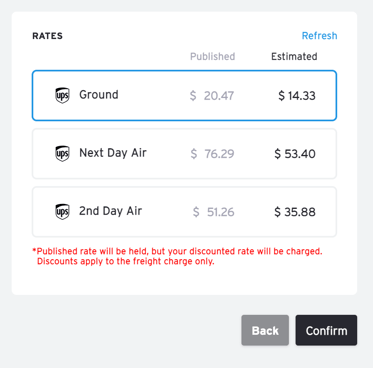373x368 pixels.
Task: Click the red published rate disclaimer text
Action: coord(177,256)
